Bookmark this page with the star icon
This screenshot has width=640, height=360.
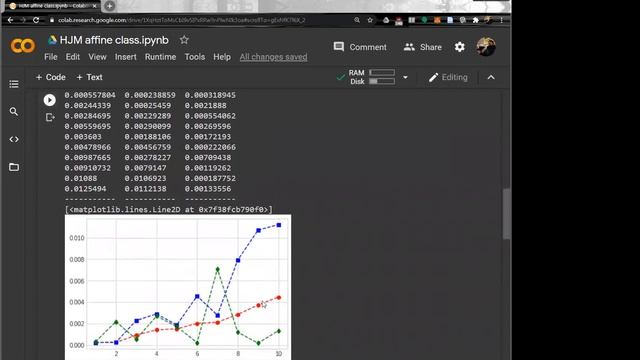(370, 20)
